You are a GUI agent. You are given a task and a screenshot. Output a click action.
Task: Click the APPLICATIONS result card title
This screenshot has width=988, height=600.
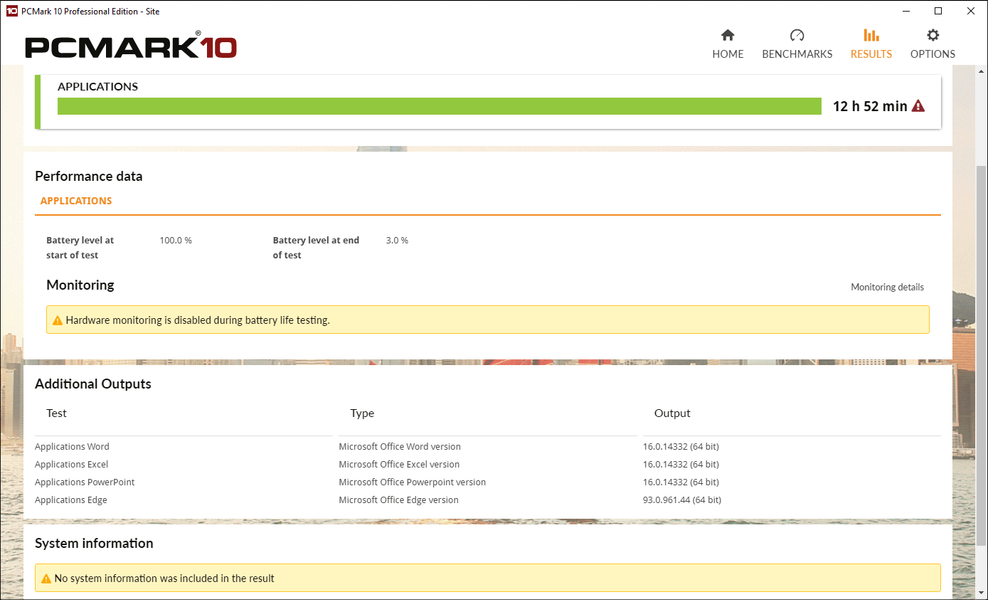coord(98,86)
